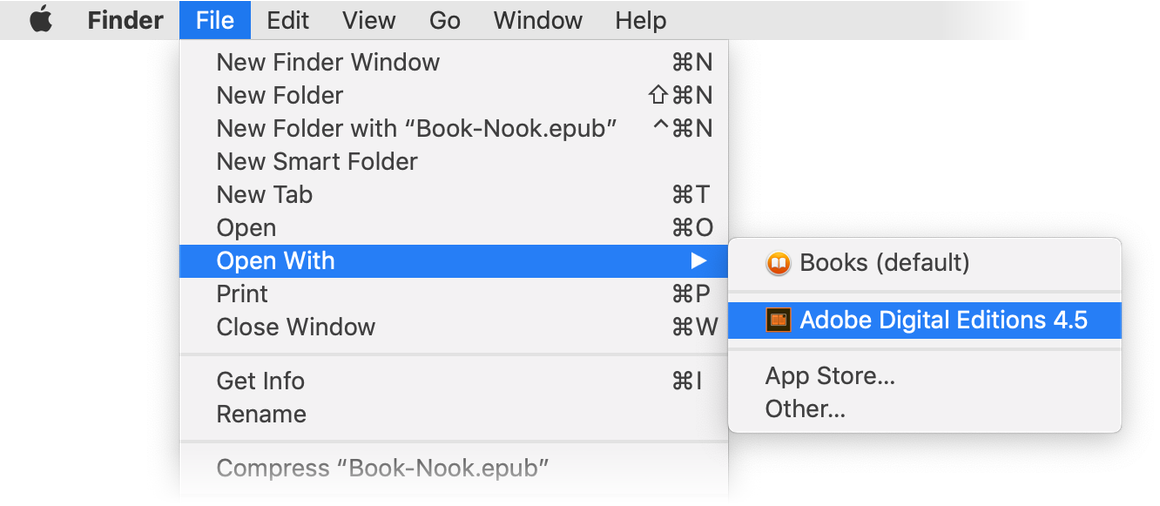Screen dimensions: 1160x506
Task: Choose New Tab from File menu
Action: click(x=454, y=195)
